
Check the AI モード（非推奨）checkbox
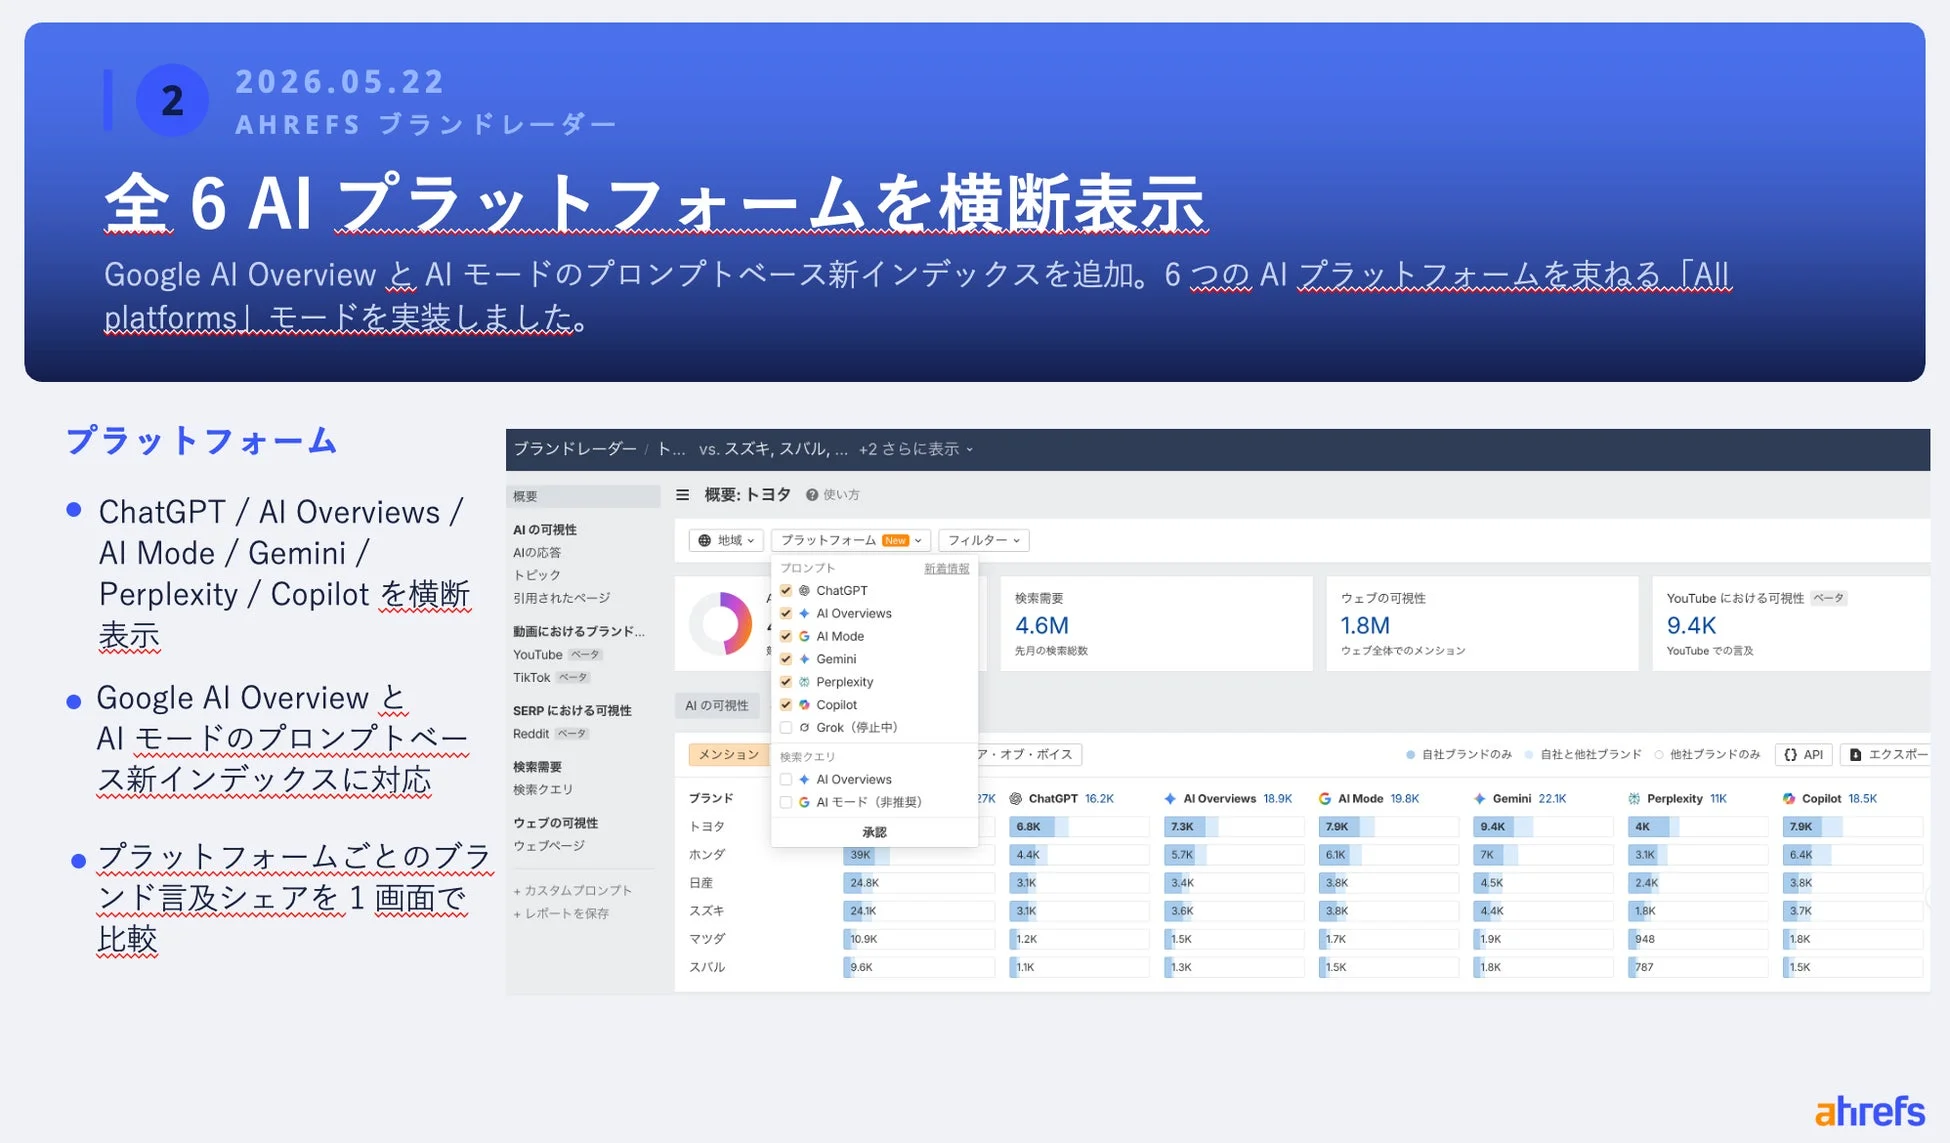[x=786, y=802]
